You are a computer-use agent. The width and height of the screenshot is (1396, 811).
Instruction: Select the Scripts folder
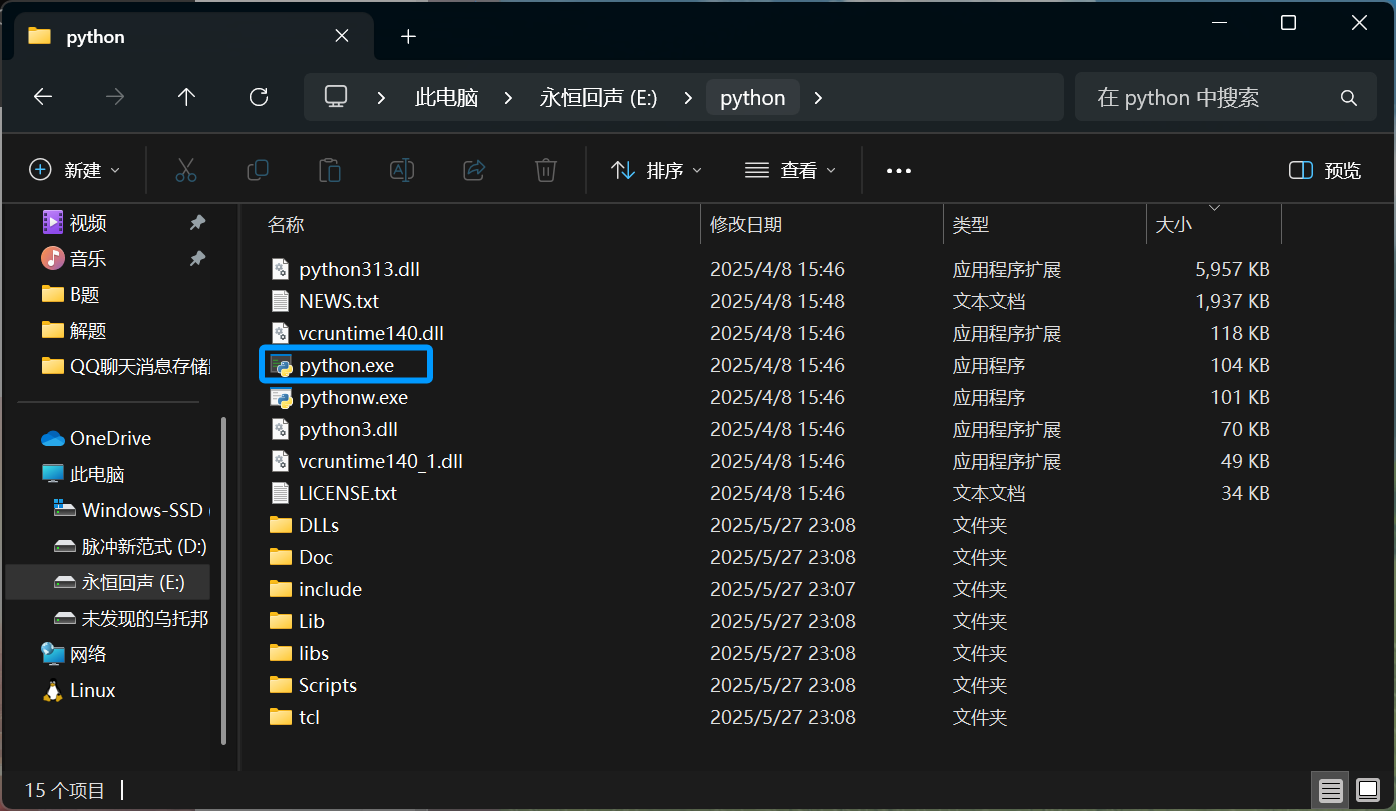click(328, 686)
